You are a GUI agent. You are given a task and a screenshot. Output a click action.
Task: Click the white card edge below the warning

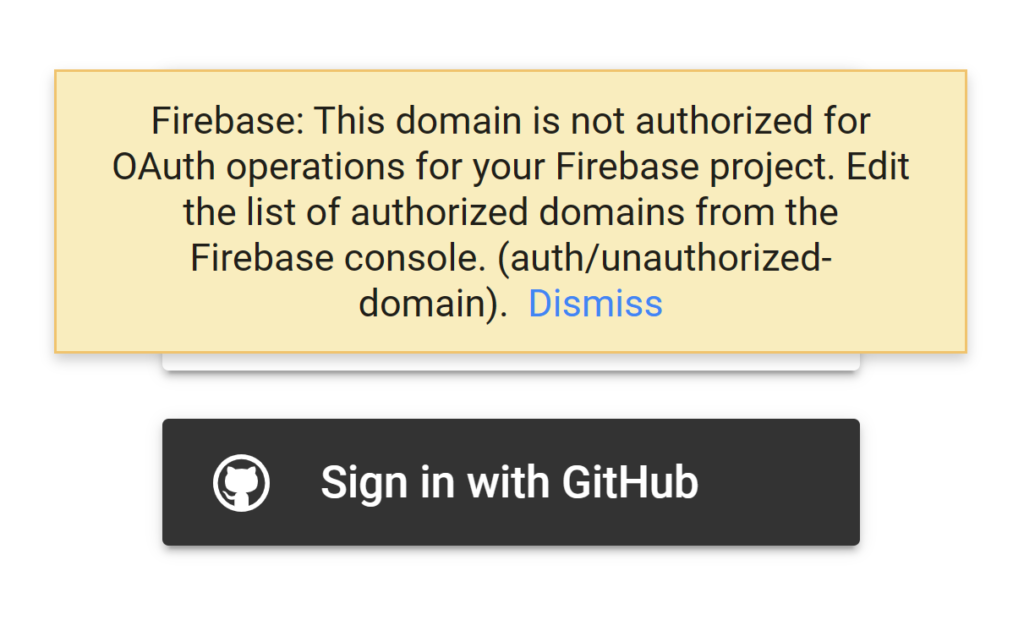click(511, 361)
